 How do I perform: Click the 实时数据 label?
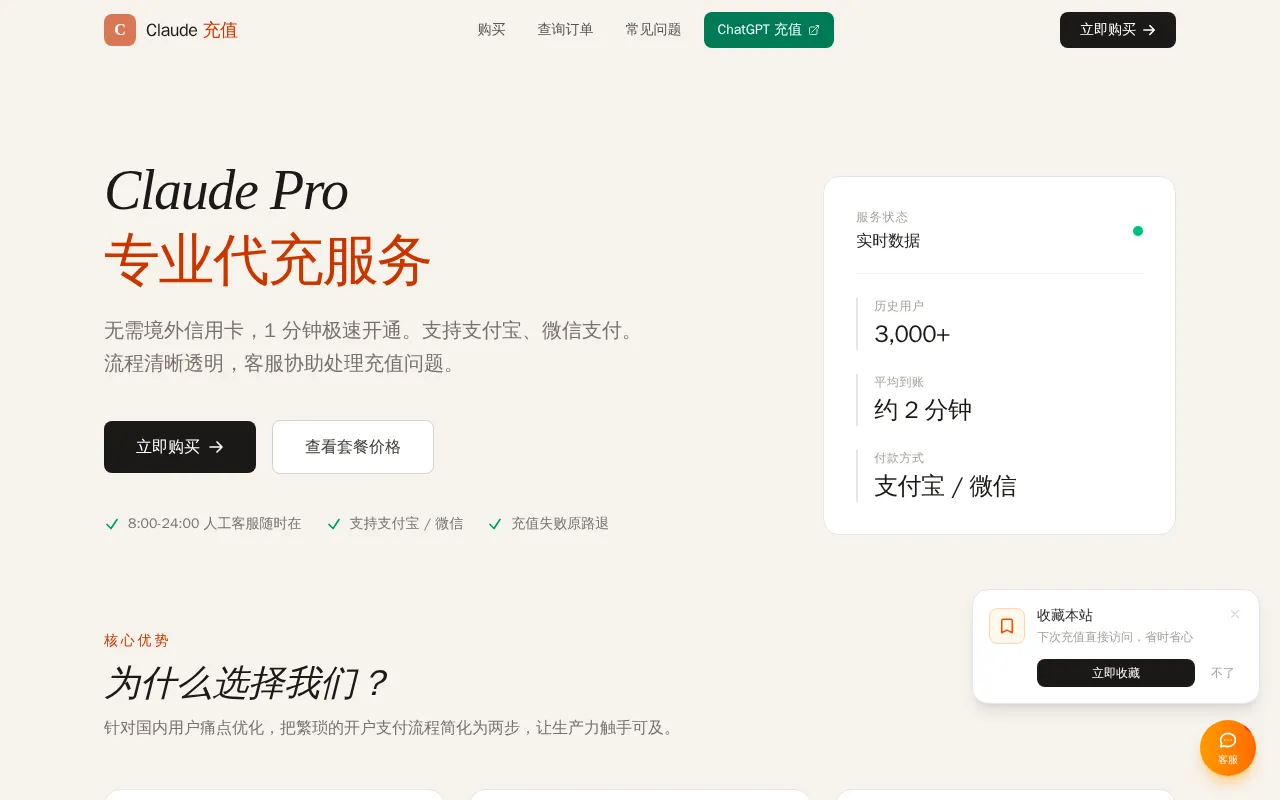[x=888, y=241]
